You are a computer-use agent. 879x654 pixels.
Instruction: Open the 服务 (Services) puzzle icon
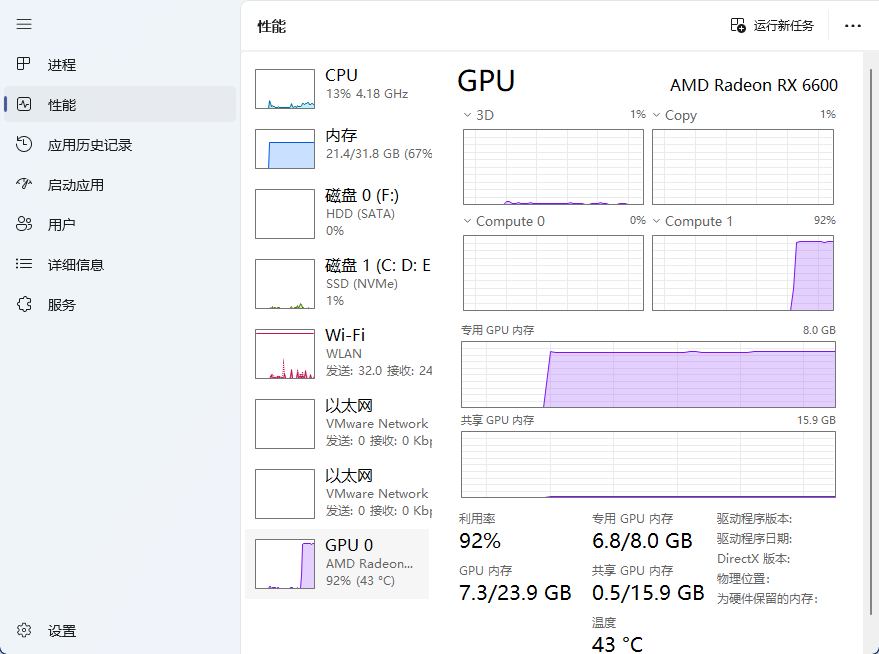[25, 305]
